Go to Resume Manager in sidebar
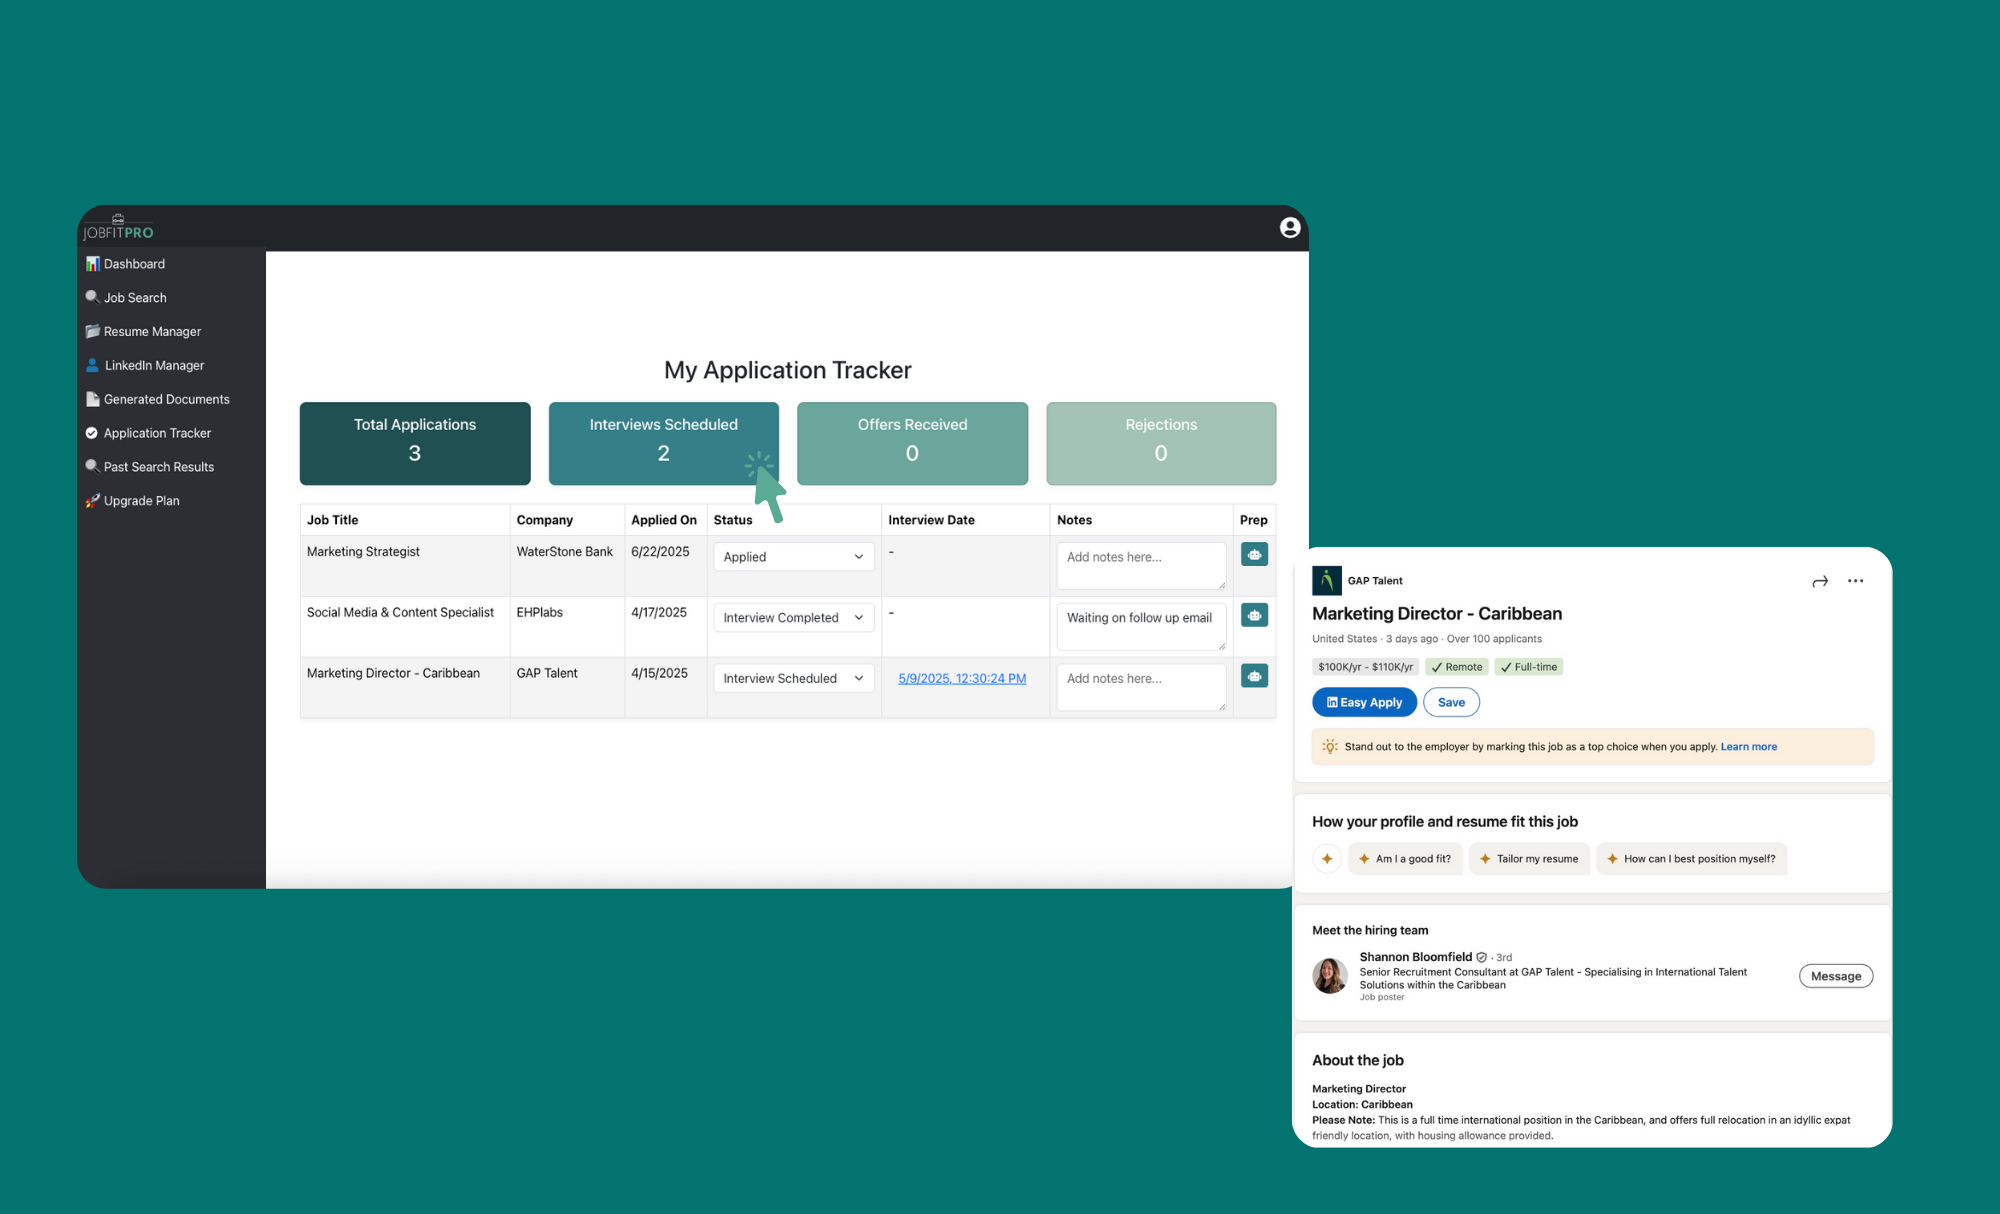 tap(152, 332)
